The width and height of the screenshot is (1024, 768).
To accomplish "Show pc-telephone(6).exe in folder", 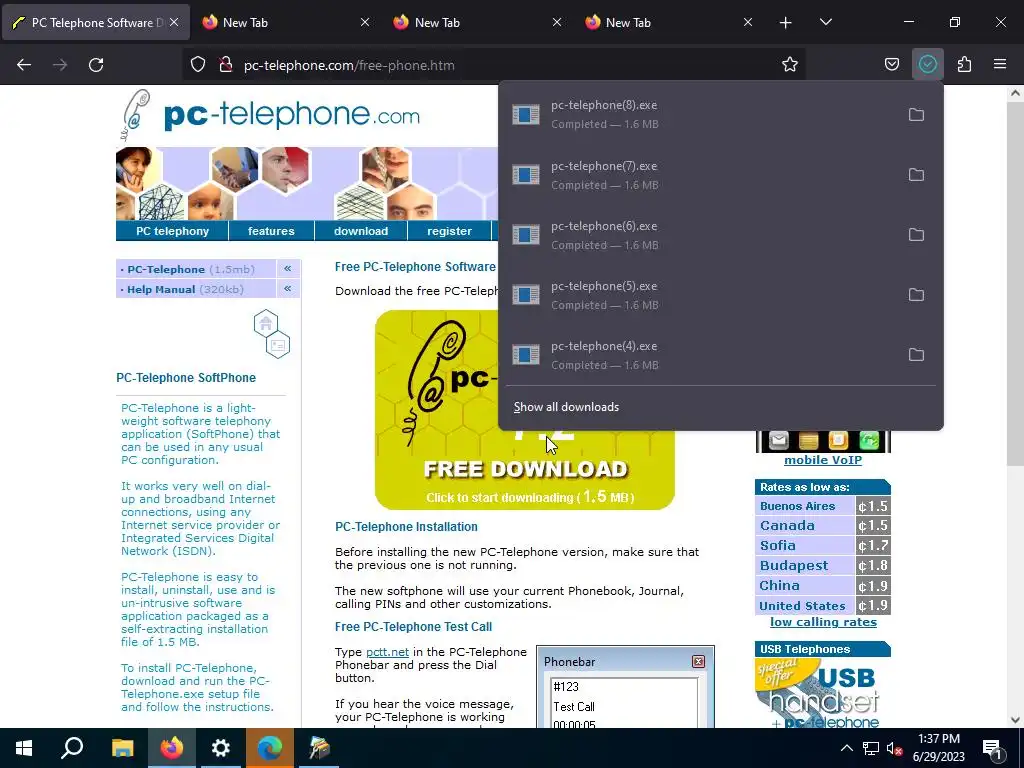I will pos(916,235).
